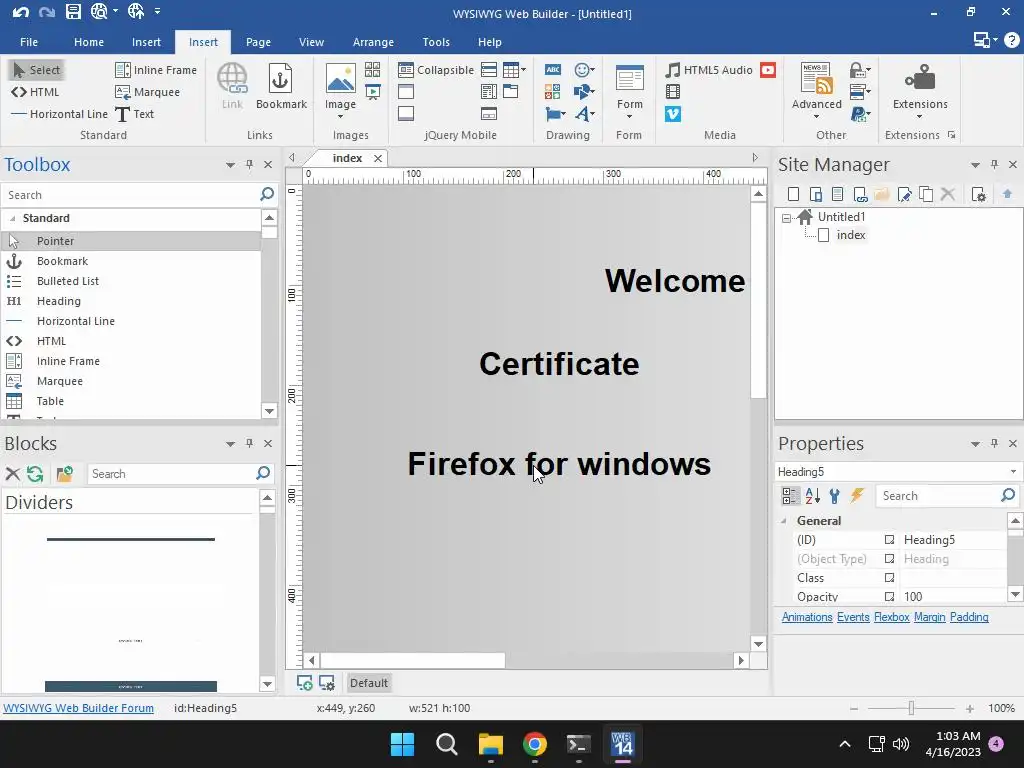This screenshot has width=1024, height=768.
Task: Pin the Toolbox panel
Action: [249, 165]
